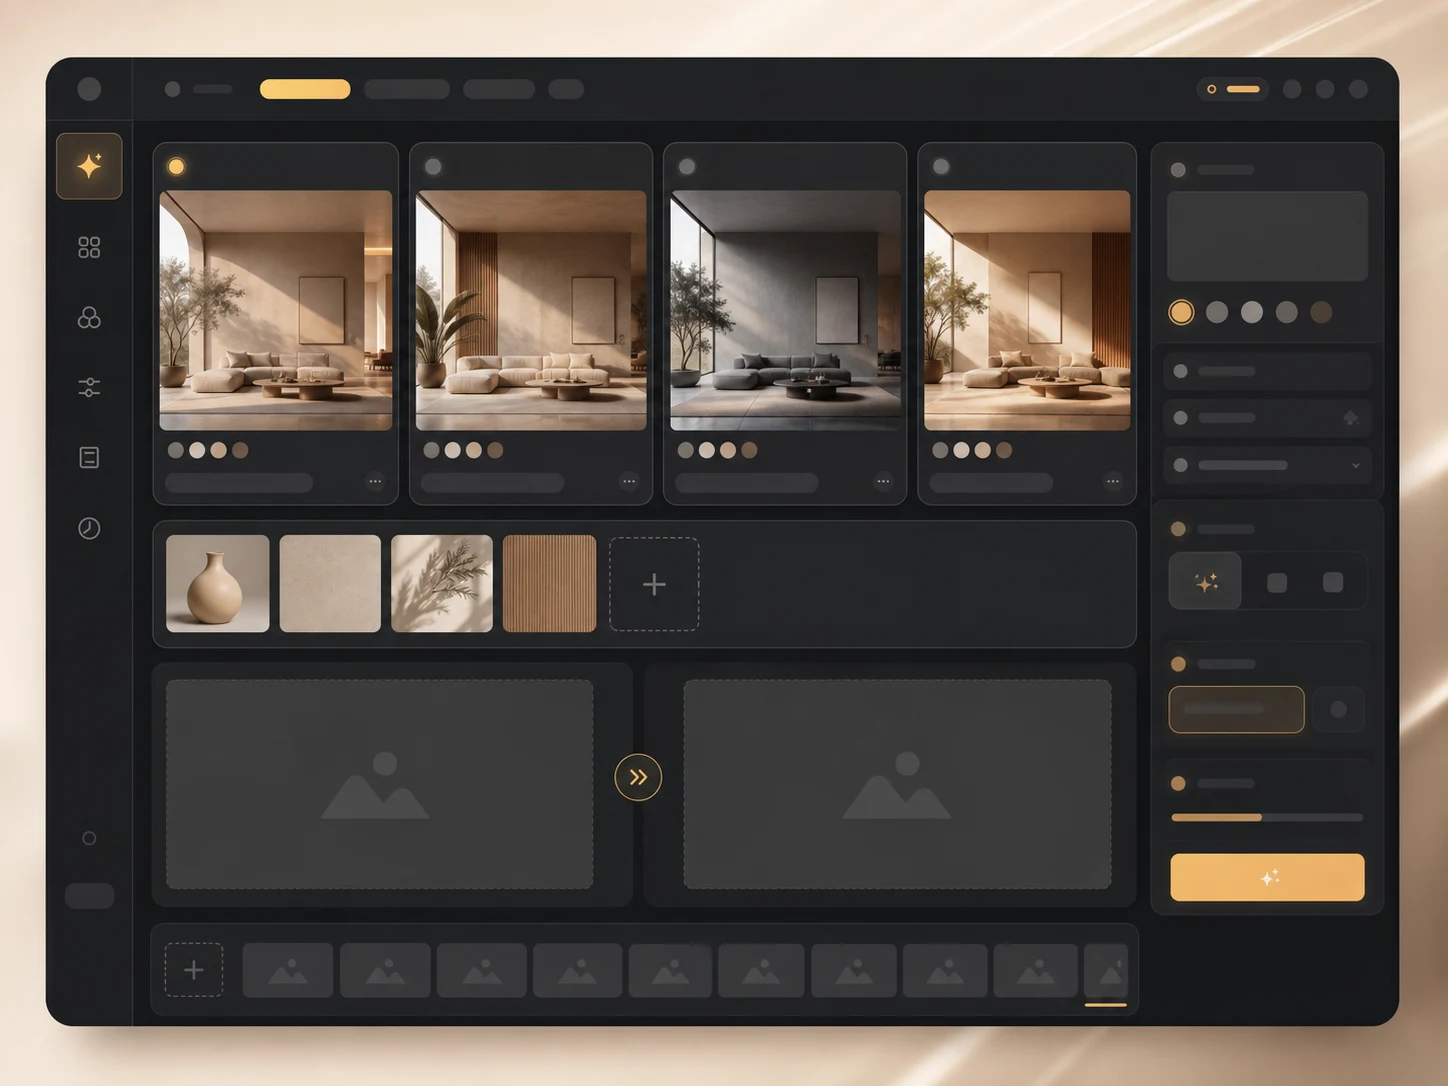The image size is (1448, 1086).
Task: Click the label bar under the gray room card
Action: [747, 482]
